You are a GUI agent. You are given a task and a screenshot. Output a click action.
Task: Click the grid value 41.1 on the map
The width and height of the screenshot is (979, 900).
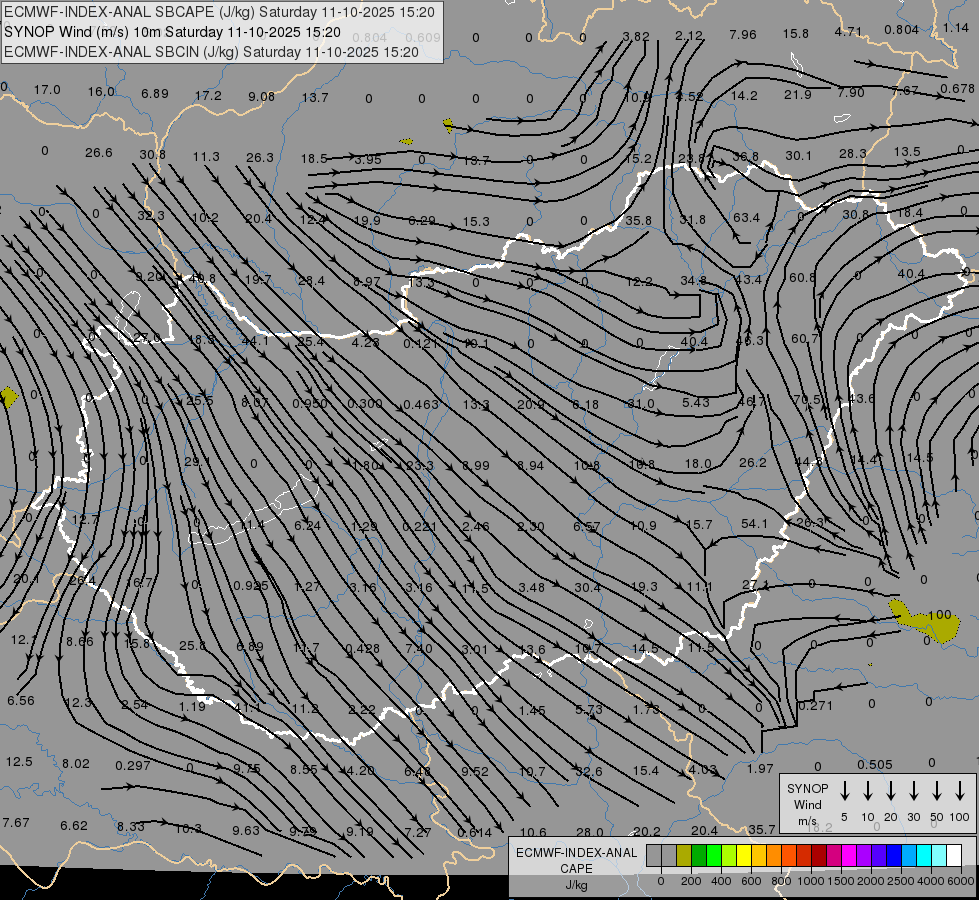click(x=248, y=708)
